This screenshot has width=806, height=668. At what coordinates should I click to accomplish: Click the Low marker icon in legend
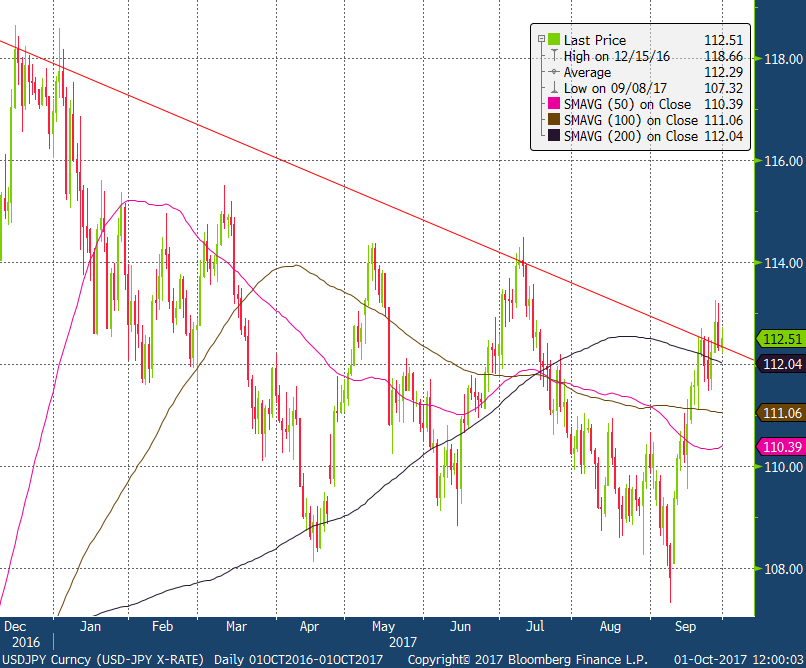tap(554, 88)
